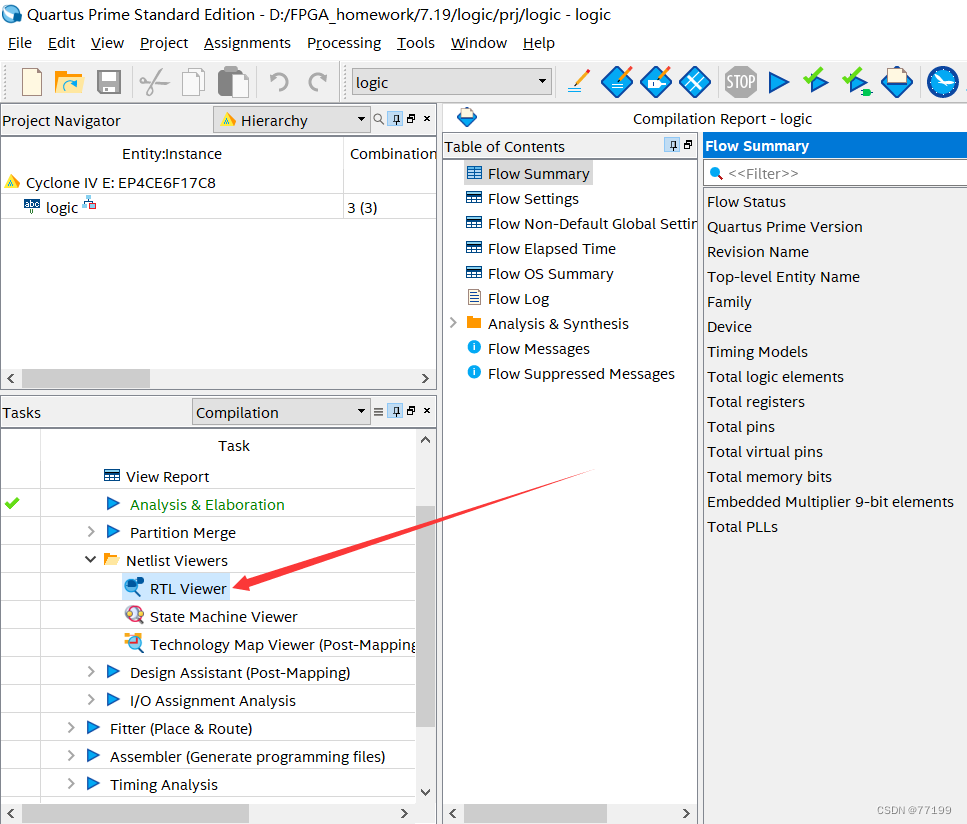Open the Assignments menu
The image size is (967, 824).
point(247,43)
